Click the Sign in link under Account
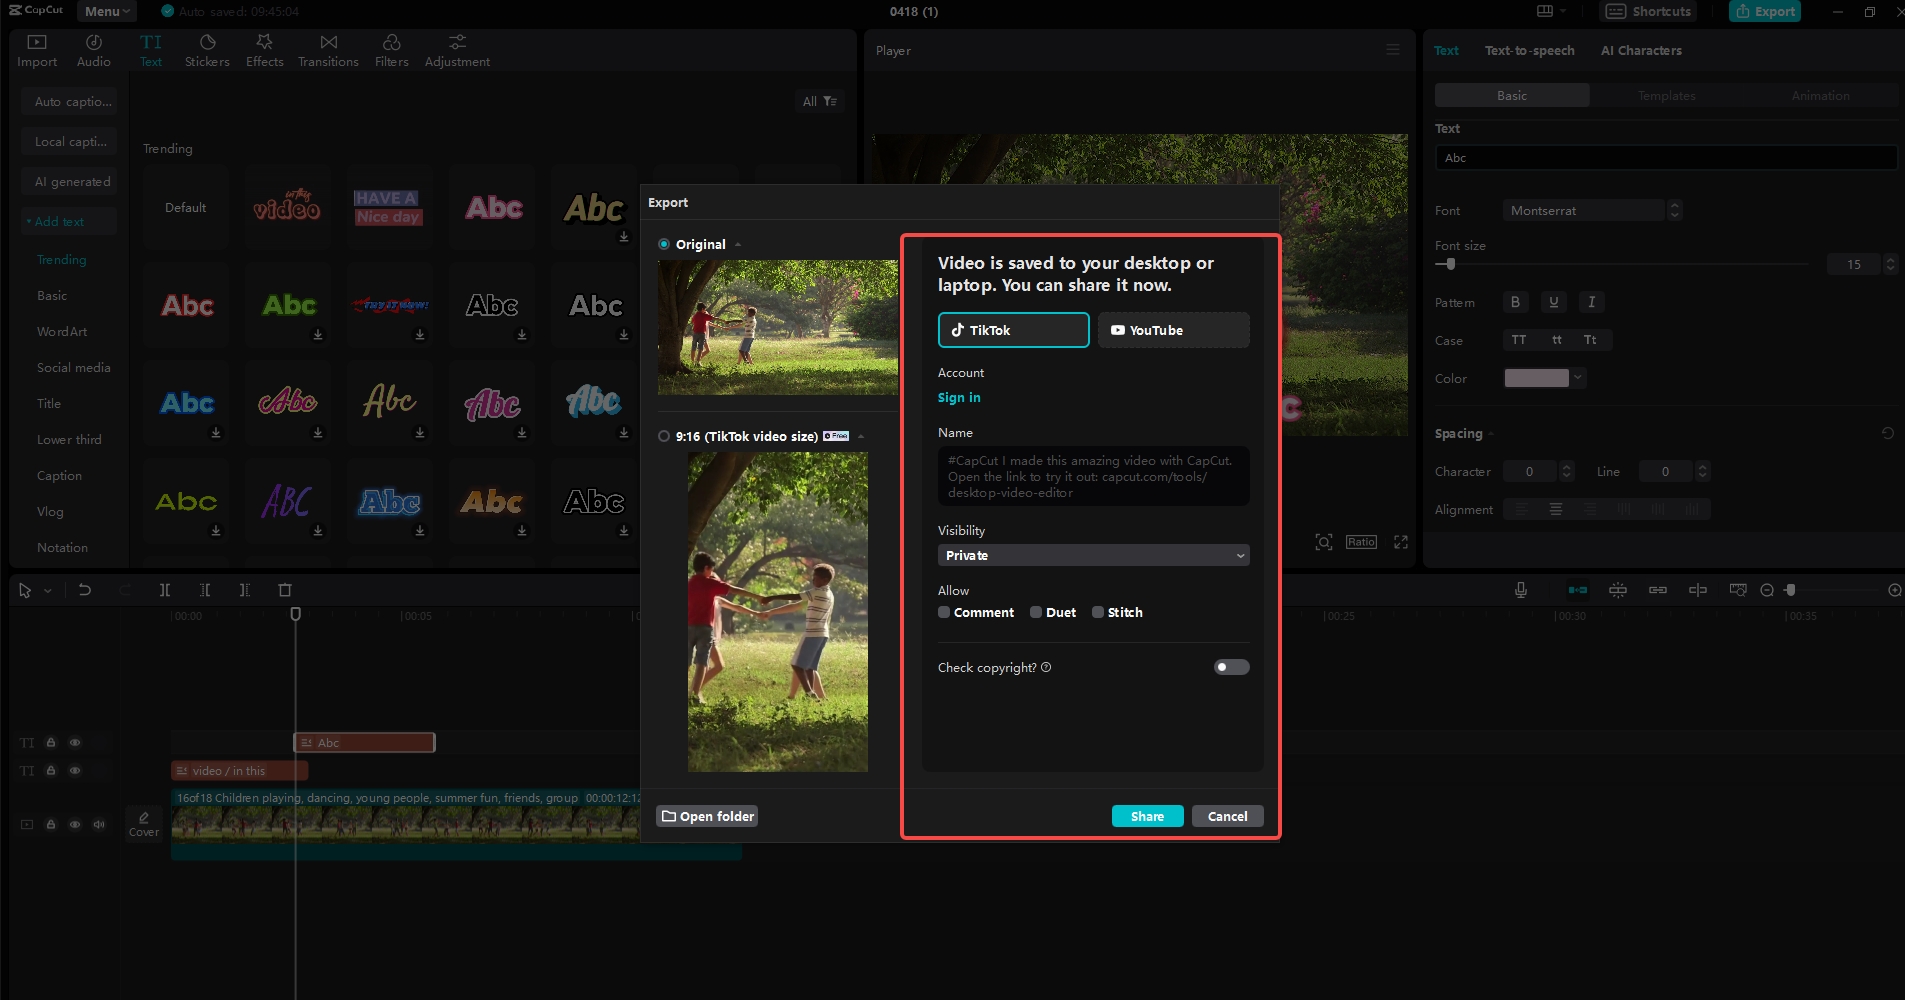This screenshot has width=1905, height=1000. (x=958, y=397)
